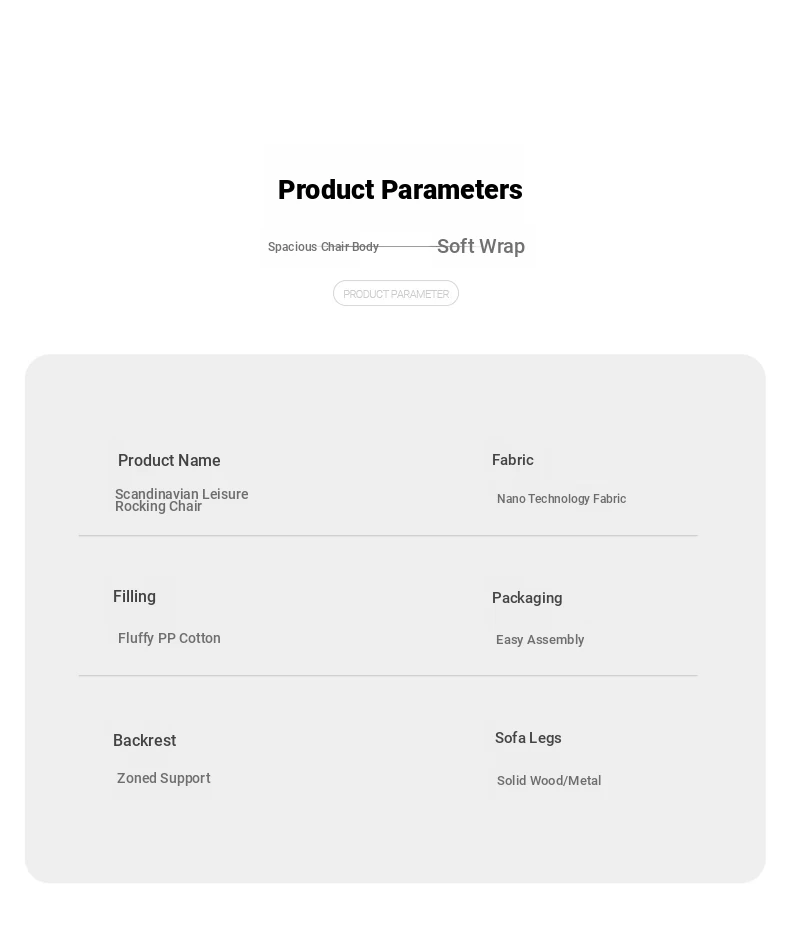This screenshot has height=933, width=790.
Task: Click the Zoned Support value
Action: [x=164, y=778]
